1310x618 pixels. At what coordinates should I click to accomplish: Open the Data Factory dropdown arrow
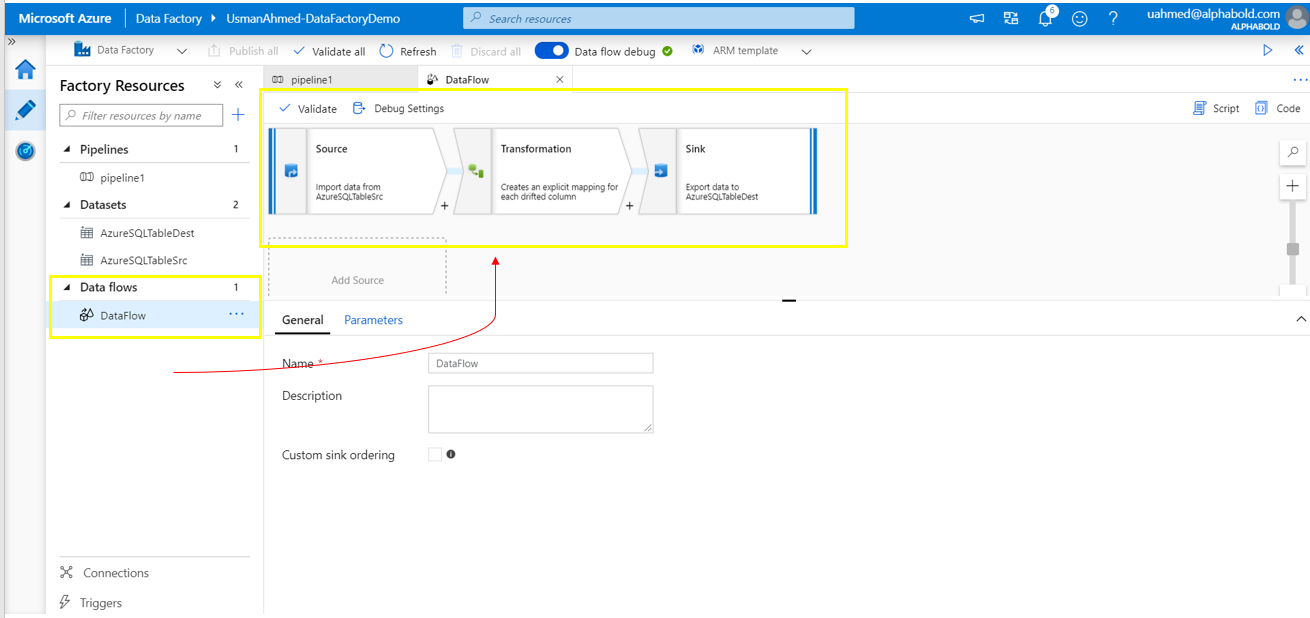[x=181, y=51]
